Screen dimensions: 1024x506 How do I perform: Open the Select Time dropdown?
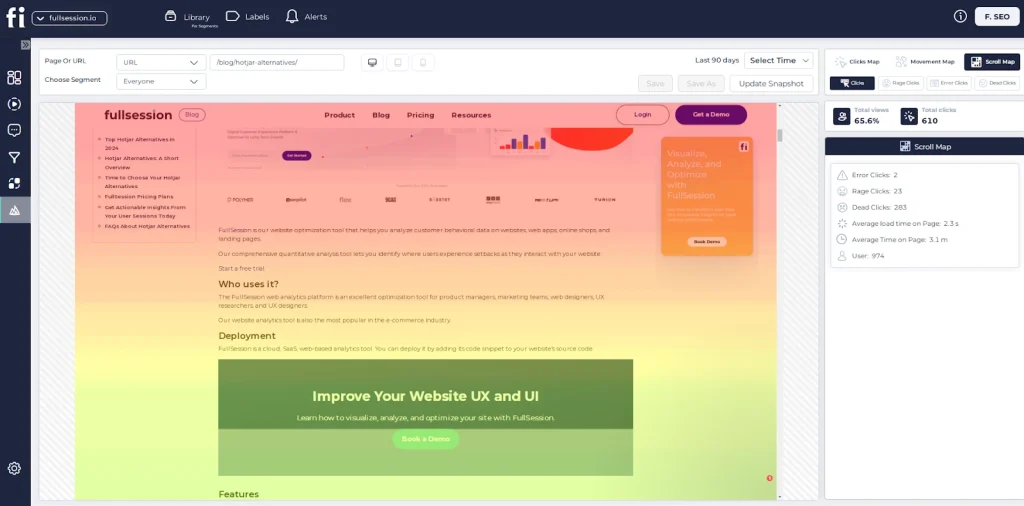tap(778, 61)
